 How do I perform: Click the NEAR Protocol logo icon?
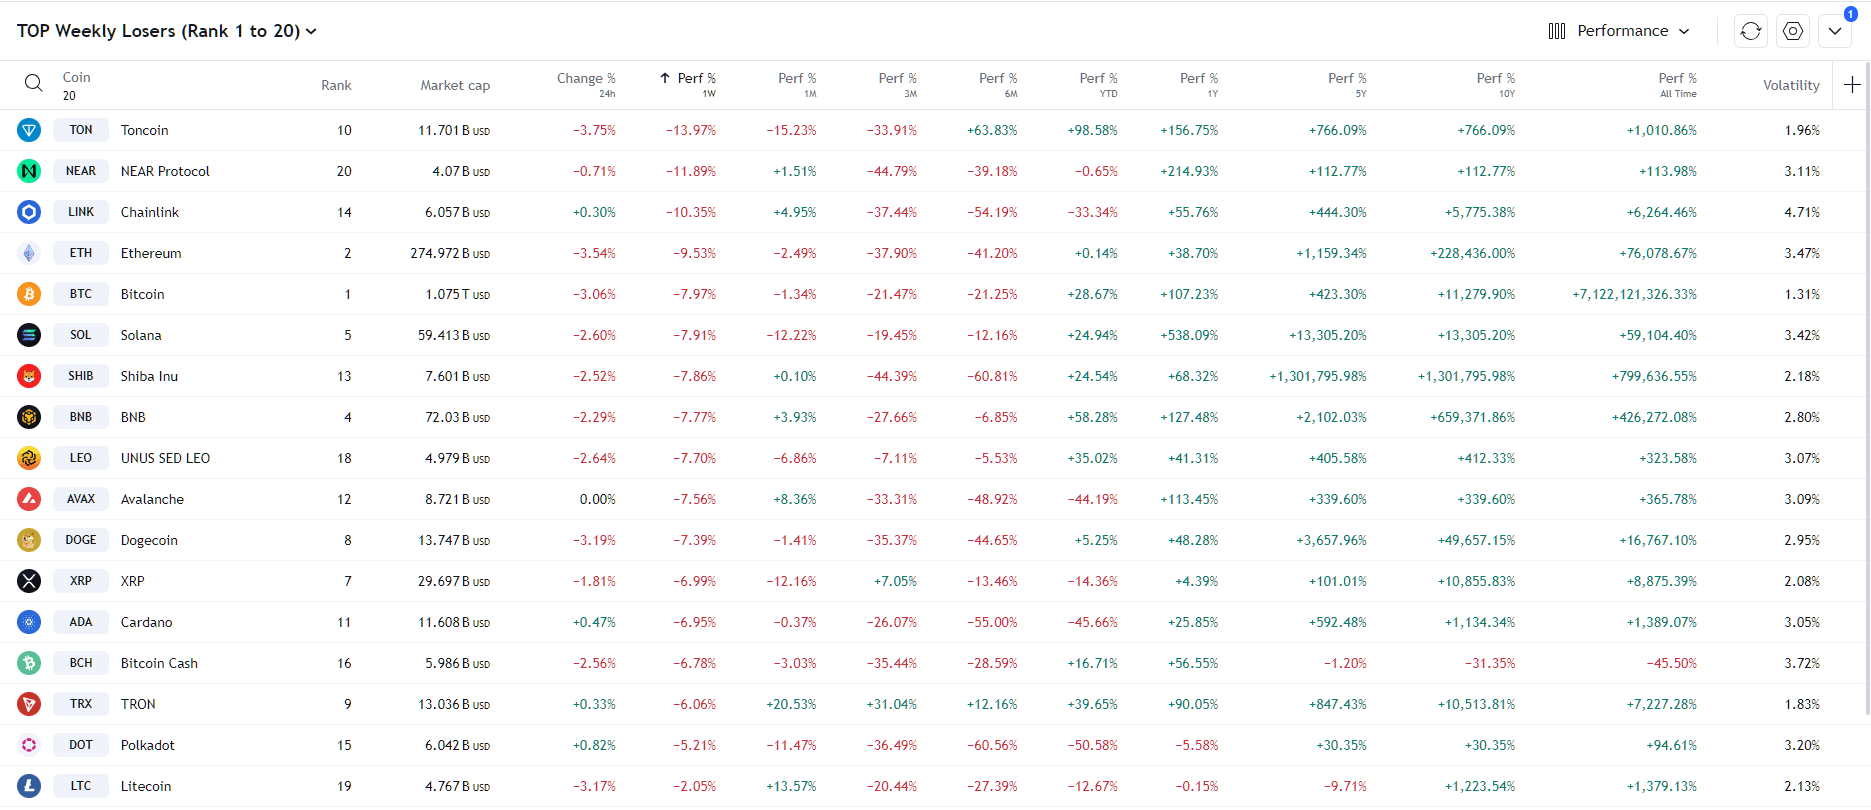pyautogui.click(x=29, y=171)
